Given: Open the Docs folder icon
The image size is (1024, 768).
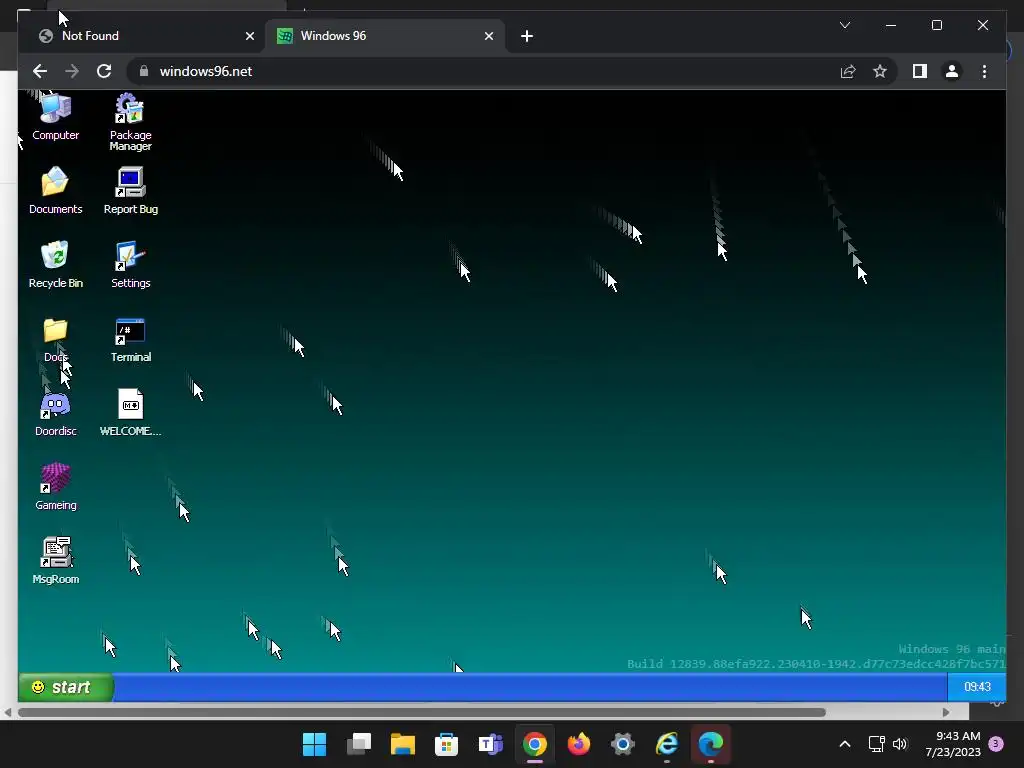Looking at the screenshot, I should click(56, 339).
